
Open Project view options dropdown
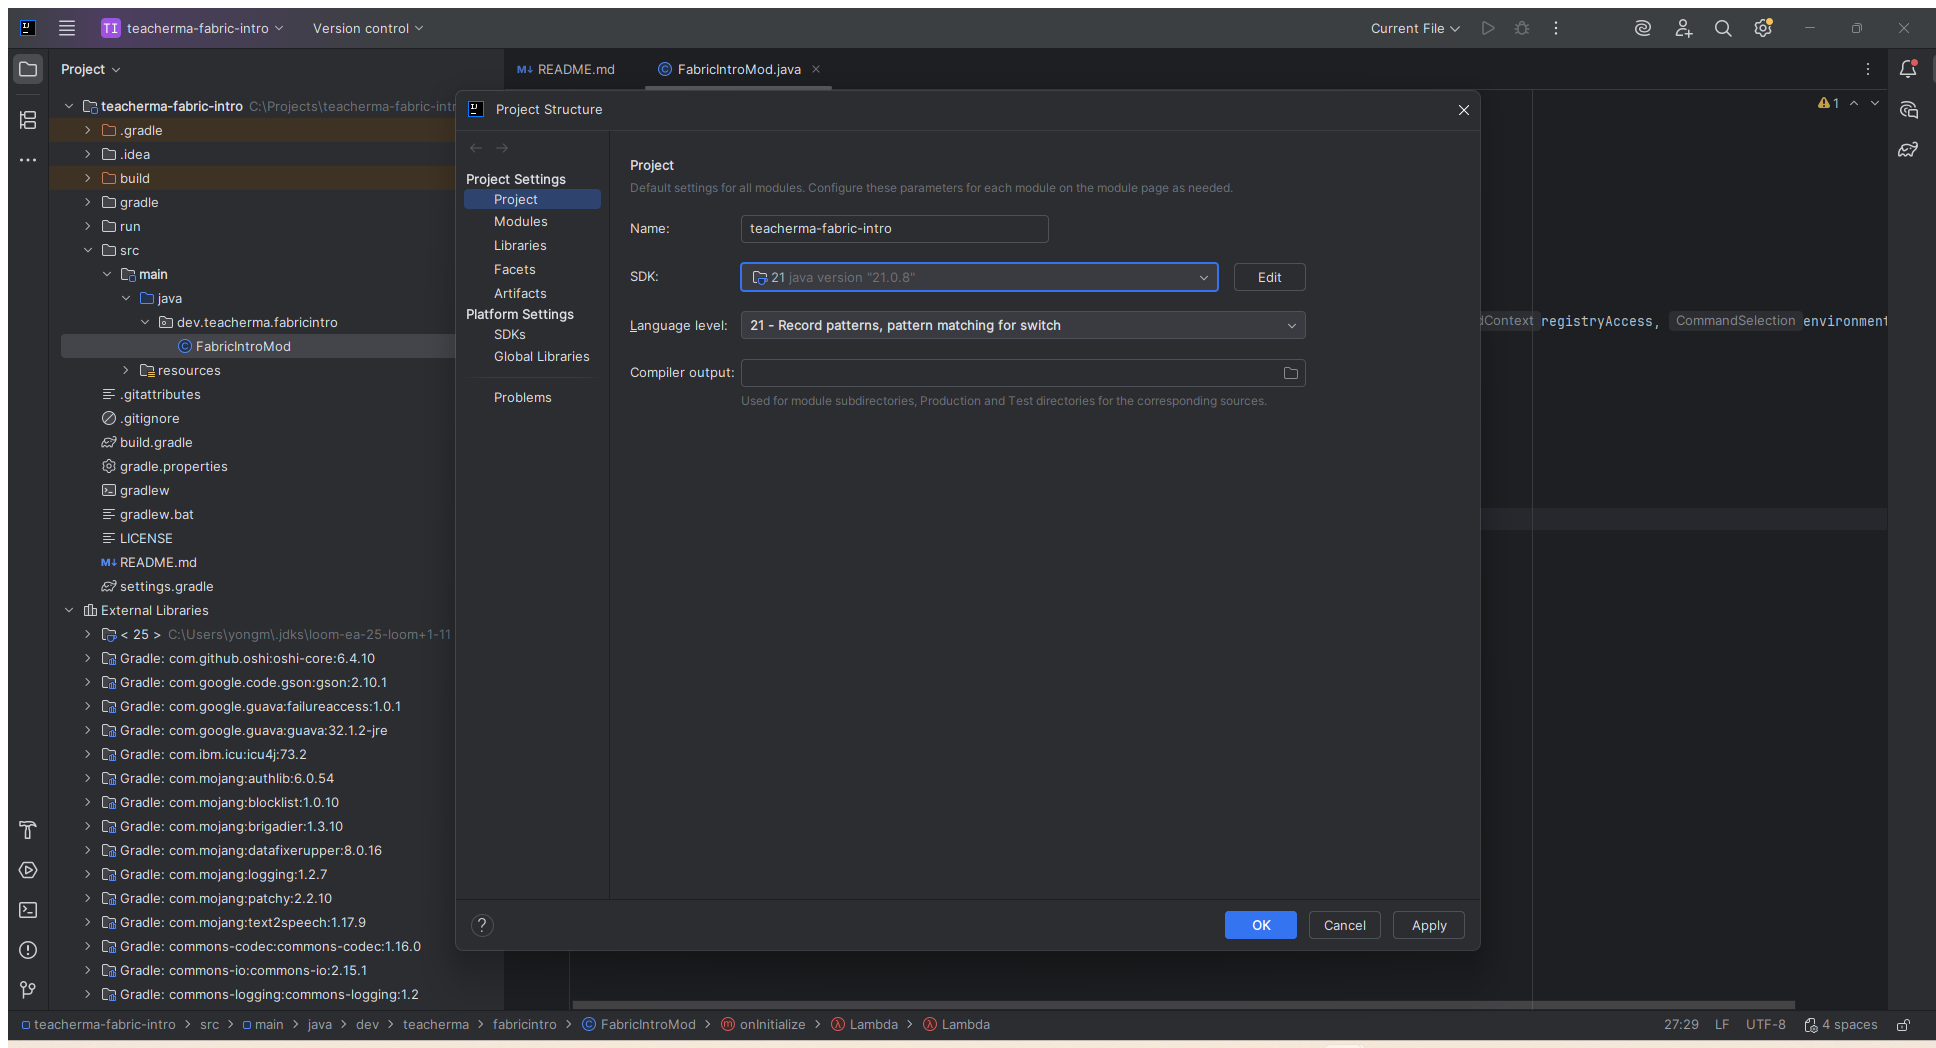tap(91, 69)
